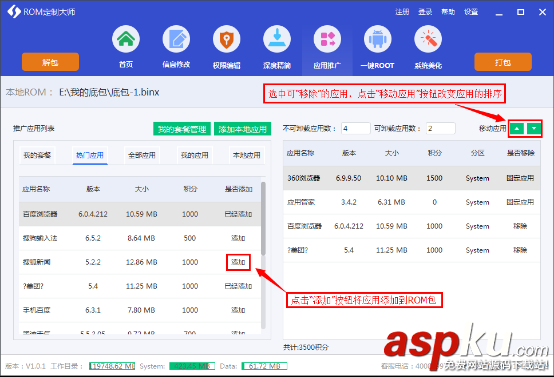This screenshot has height=377, width=554.
Task: Open the 系统美化 system beautify icon
Action: pos(428,39)
